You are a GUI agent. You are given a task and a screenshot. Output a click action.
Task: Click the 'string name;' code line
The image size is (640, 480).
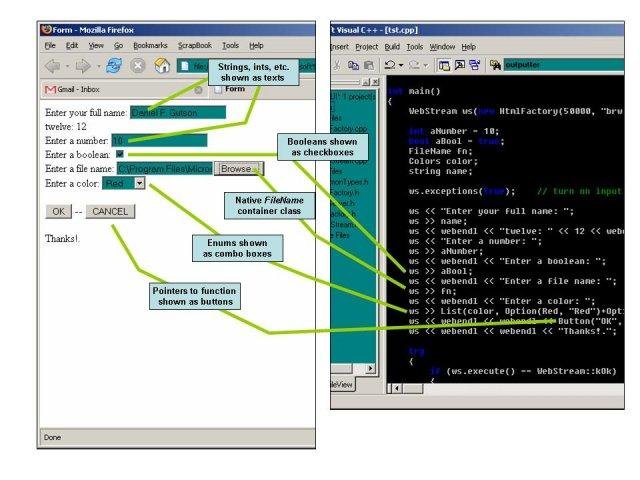click(x=440, y=171)
